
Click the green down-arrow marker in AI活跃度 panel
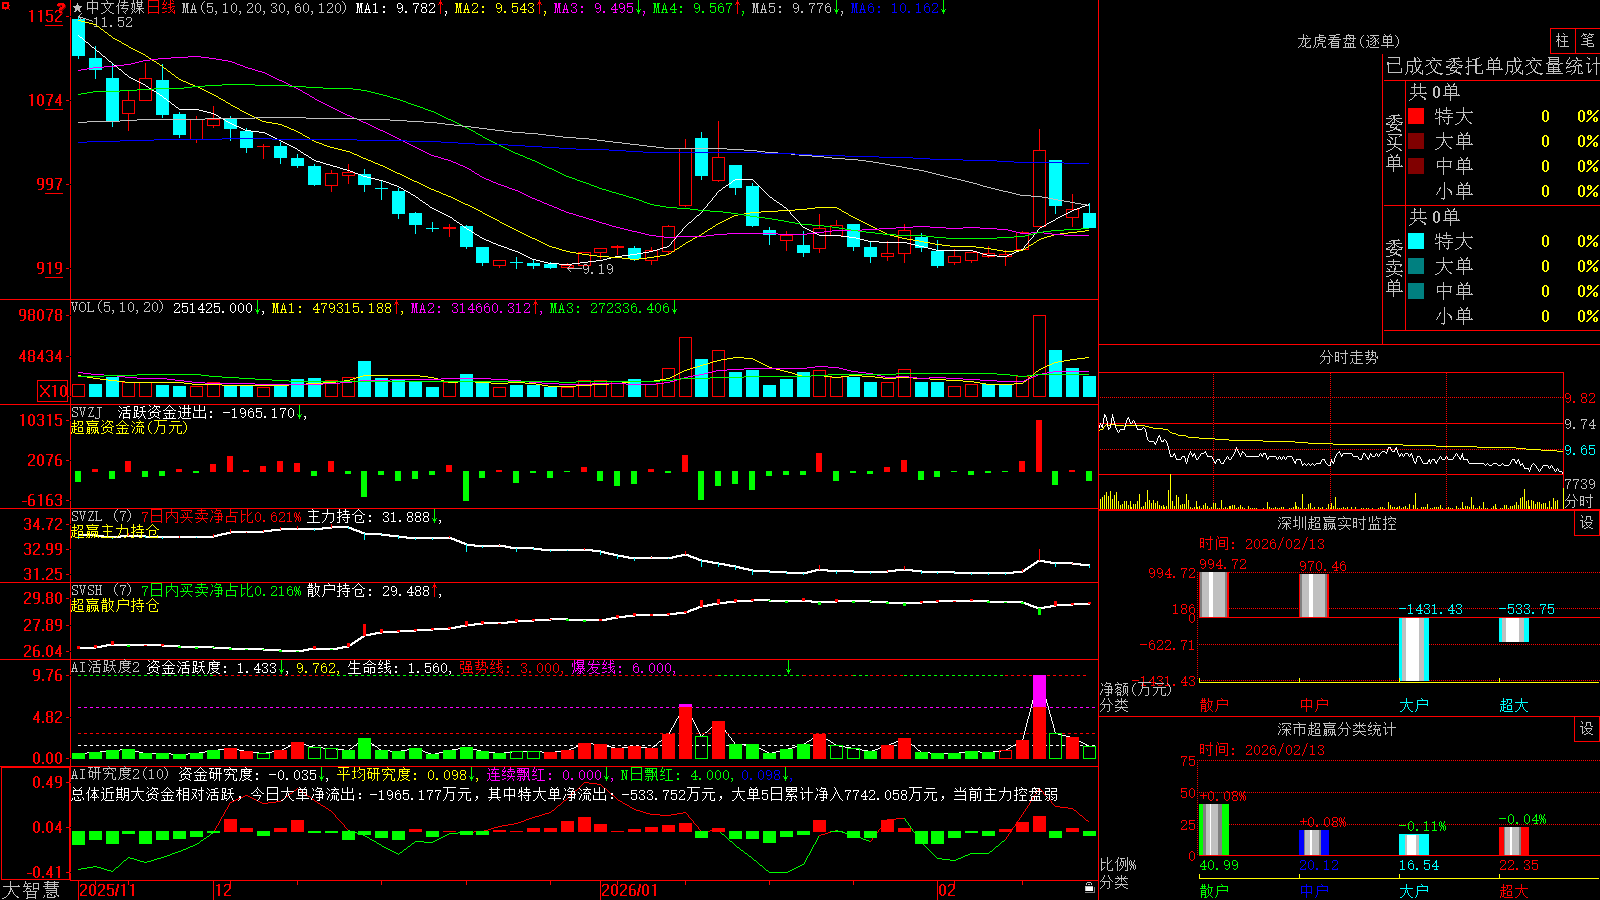tap(788, 667)
